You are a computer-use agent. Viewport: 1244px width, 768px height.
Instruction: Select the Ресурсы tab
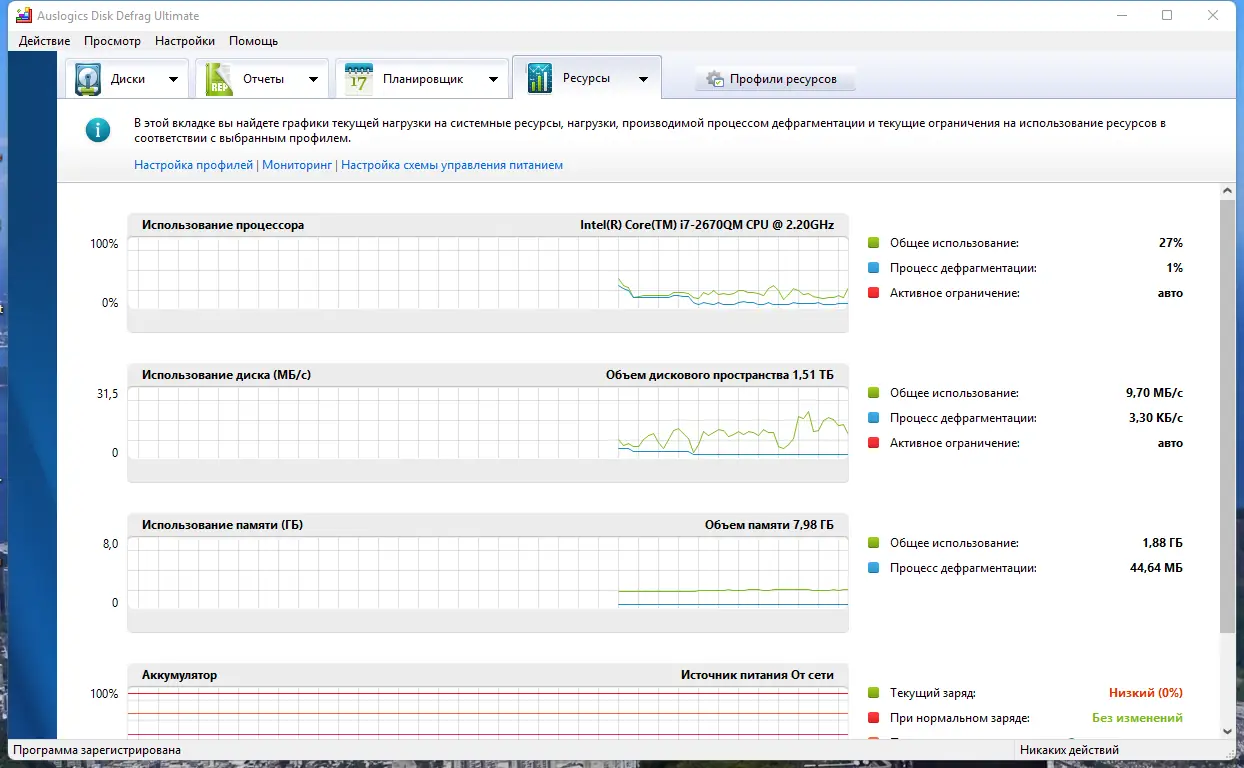[586, 78]
